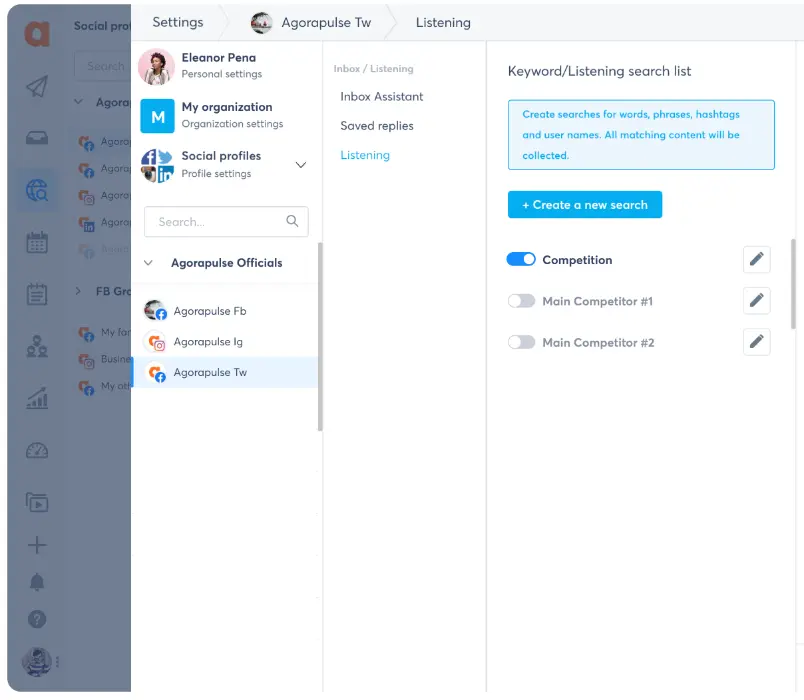Switch to the Inbox Assistant section
The width and height of the screenshot is (804, 700).
click(379, 97)
